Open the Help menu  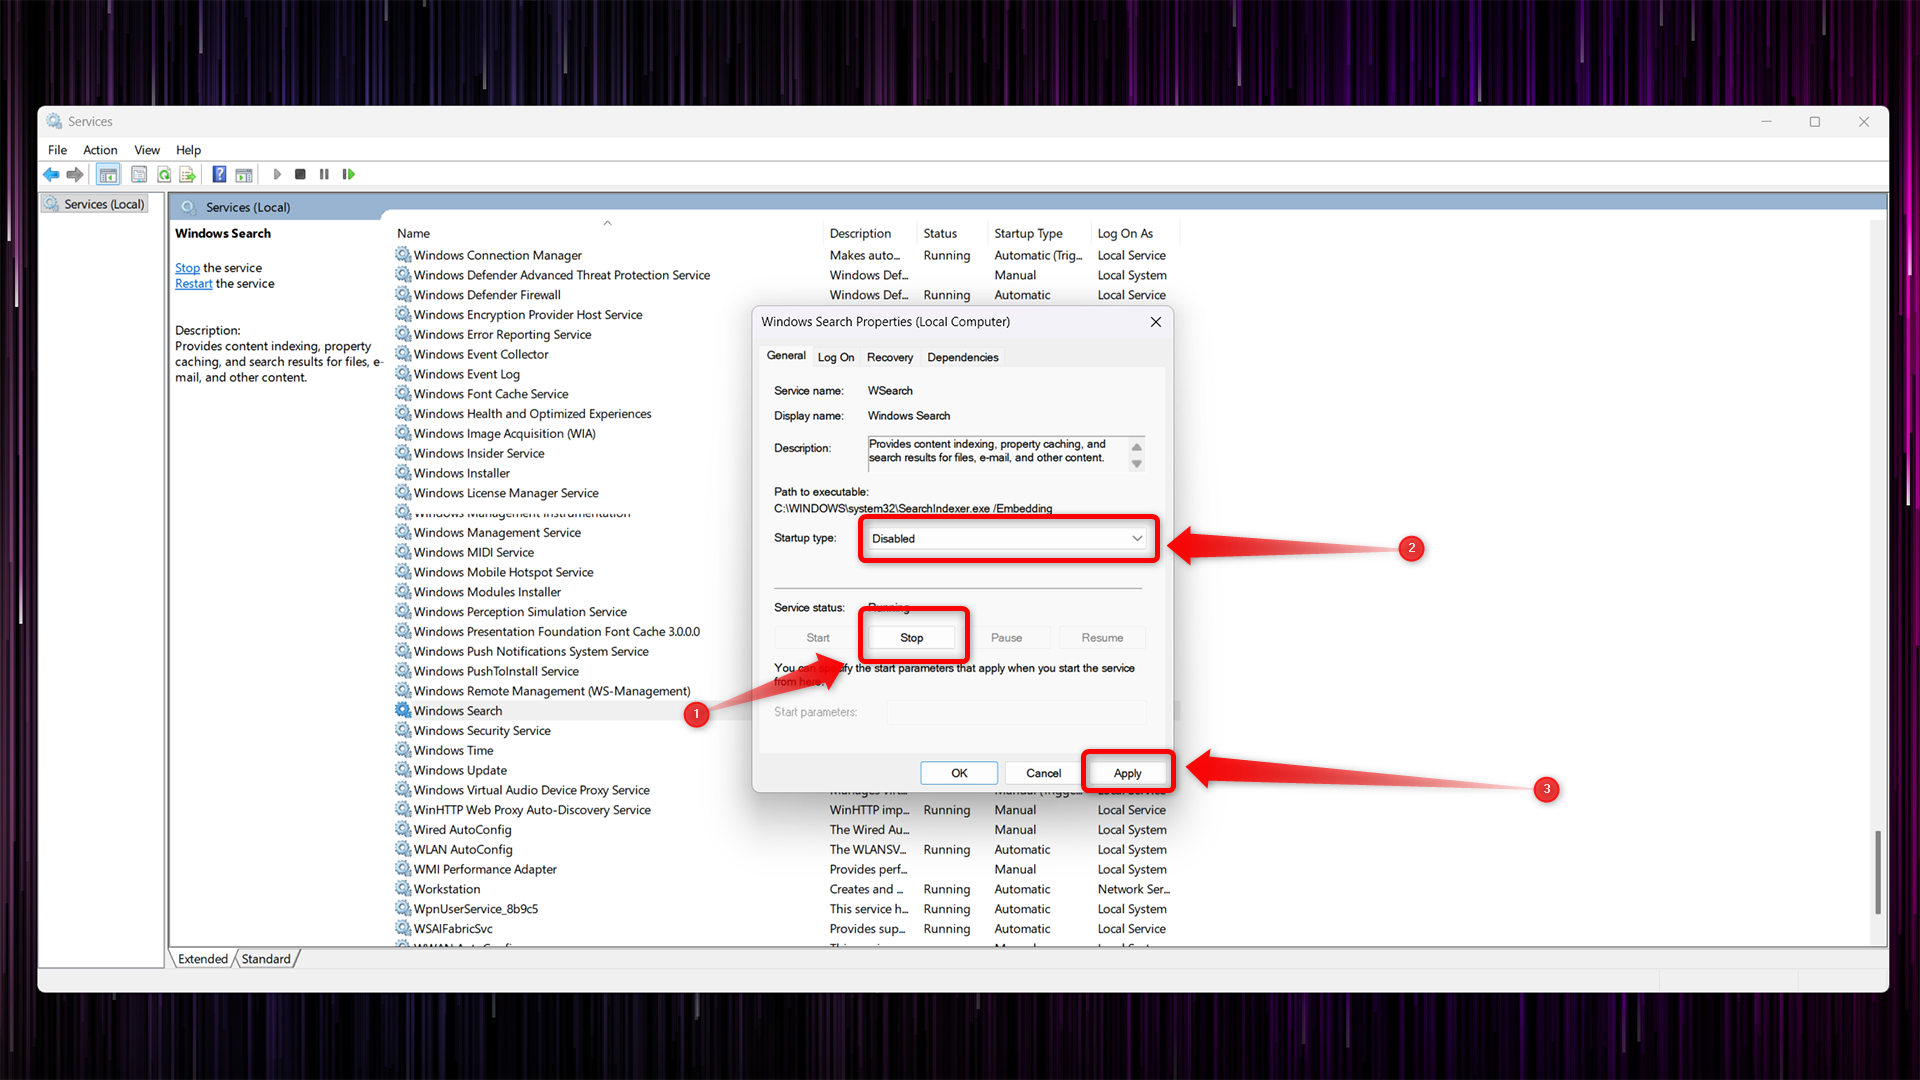pyautogui.click(x=188, y=150)
